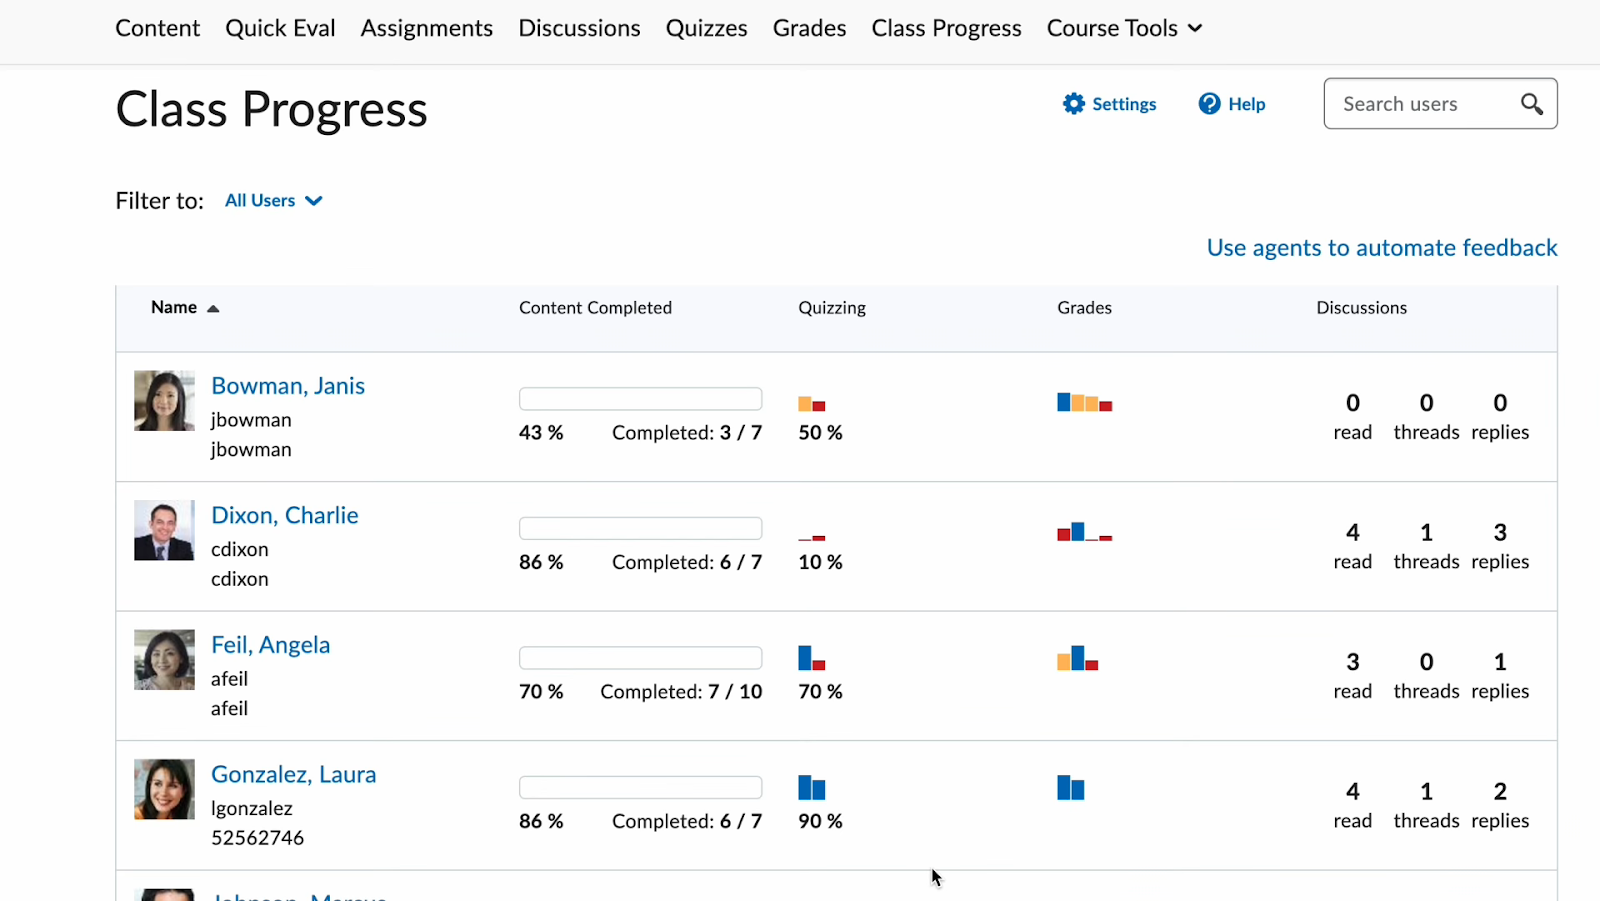Click Charlie Dixon's grades bar chart
This screenshot has height=901, width=1600.
point(1085,531)
